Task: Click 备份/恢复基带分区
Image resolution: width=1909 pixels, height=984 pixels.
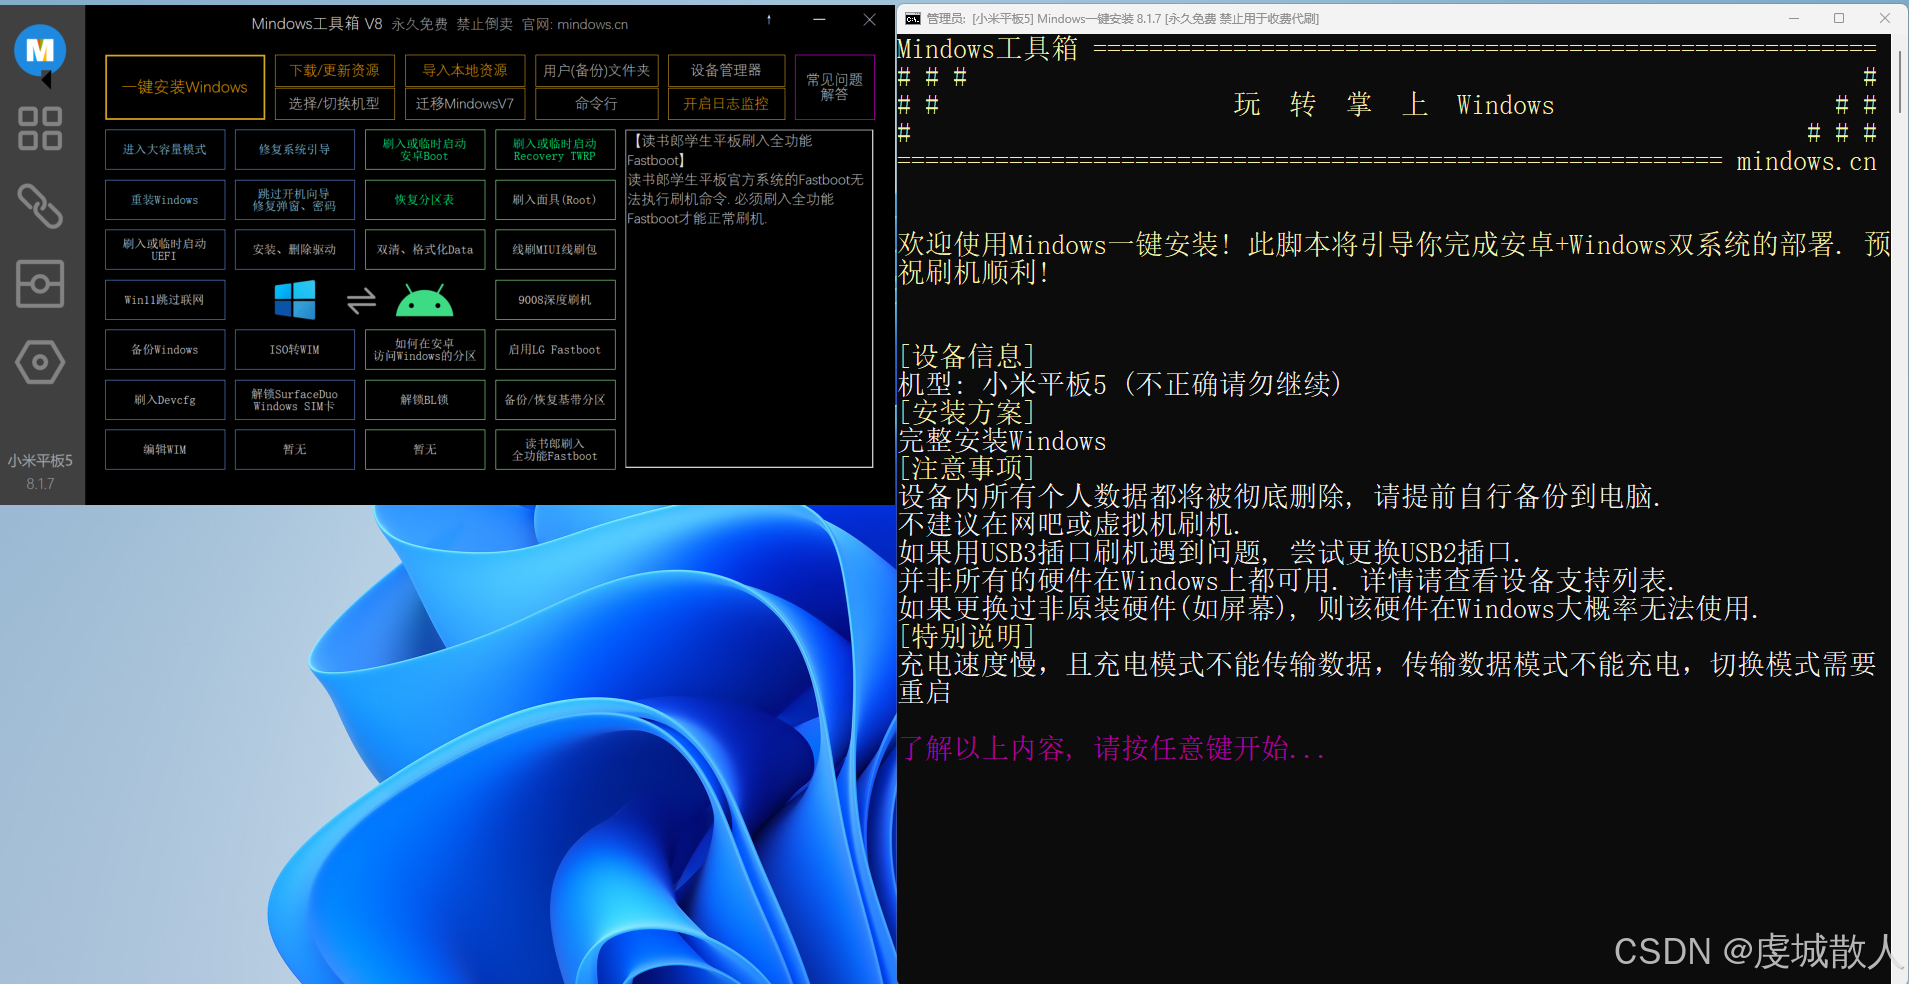Action: point(555,400)
